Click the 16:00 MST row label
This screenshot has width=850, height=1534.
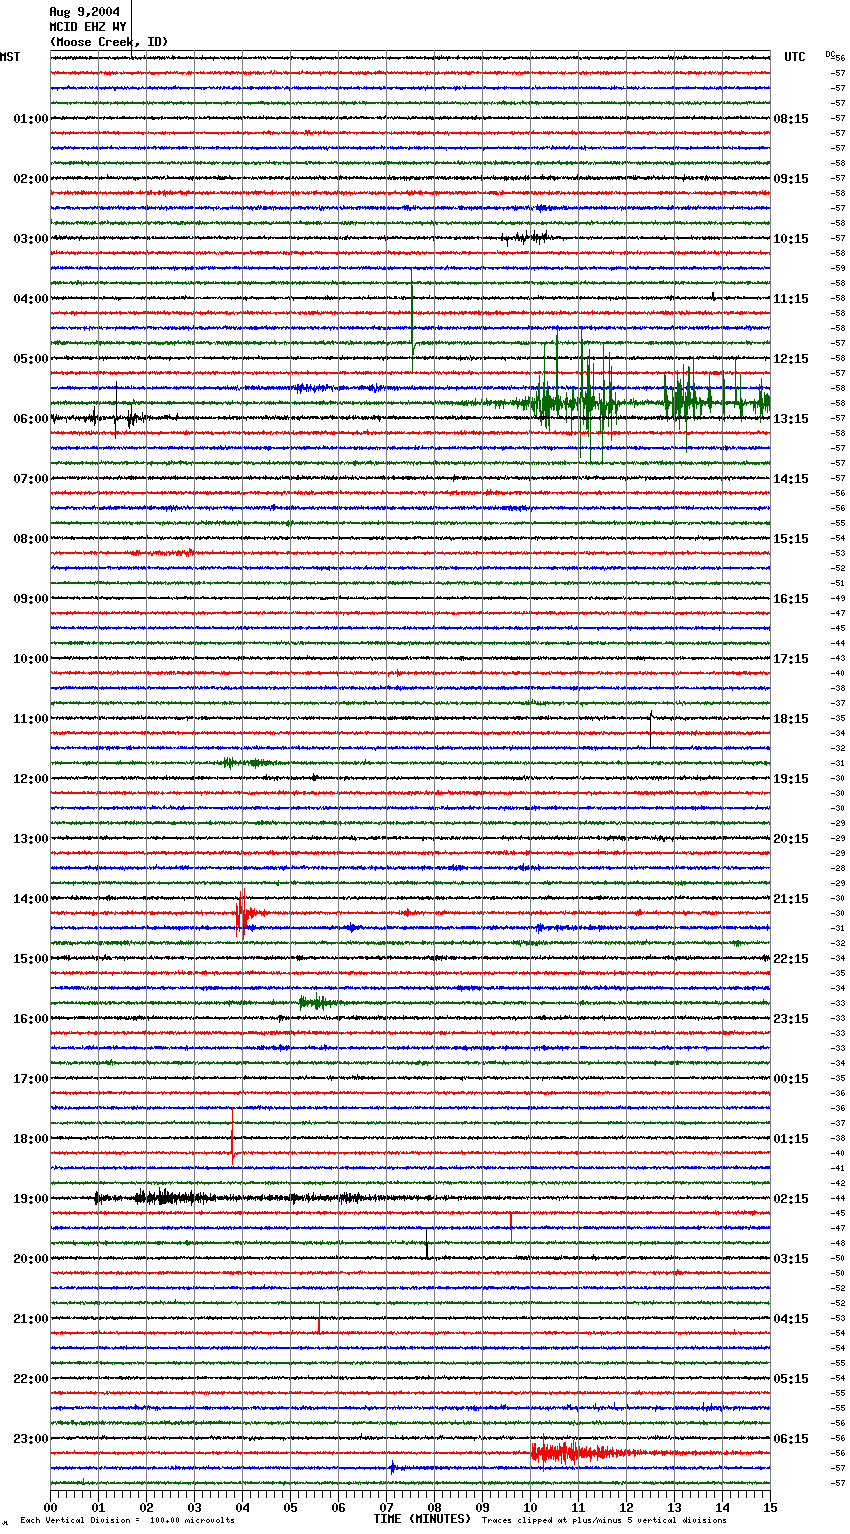pos(30,1019)
